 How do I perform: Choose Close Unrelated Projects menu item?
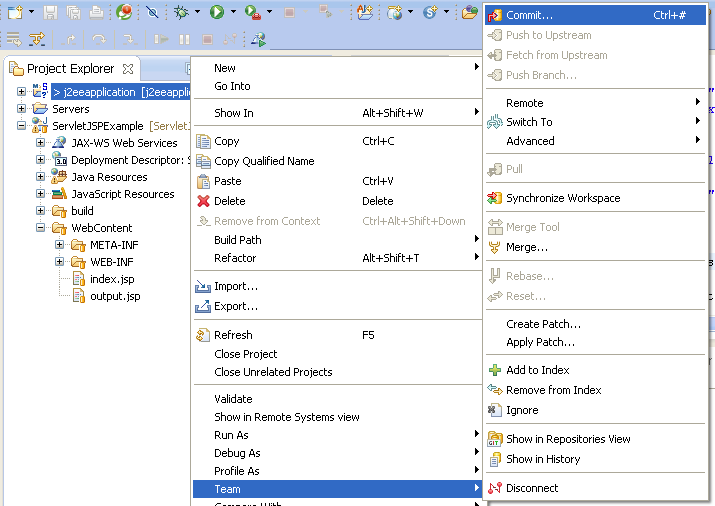coord(337,372)
